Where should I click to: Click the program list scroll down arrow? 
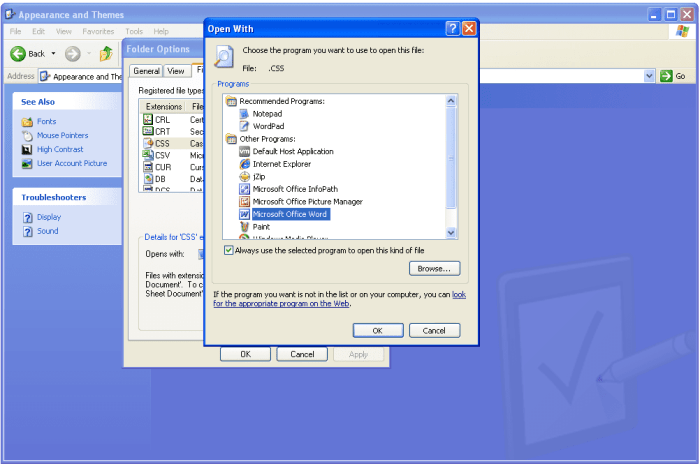[x=451, y=233]
